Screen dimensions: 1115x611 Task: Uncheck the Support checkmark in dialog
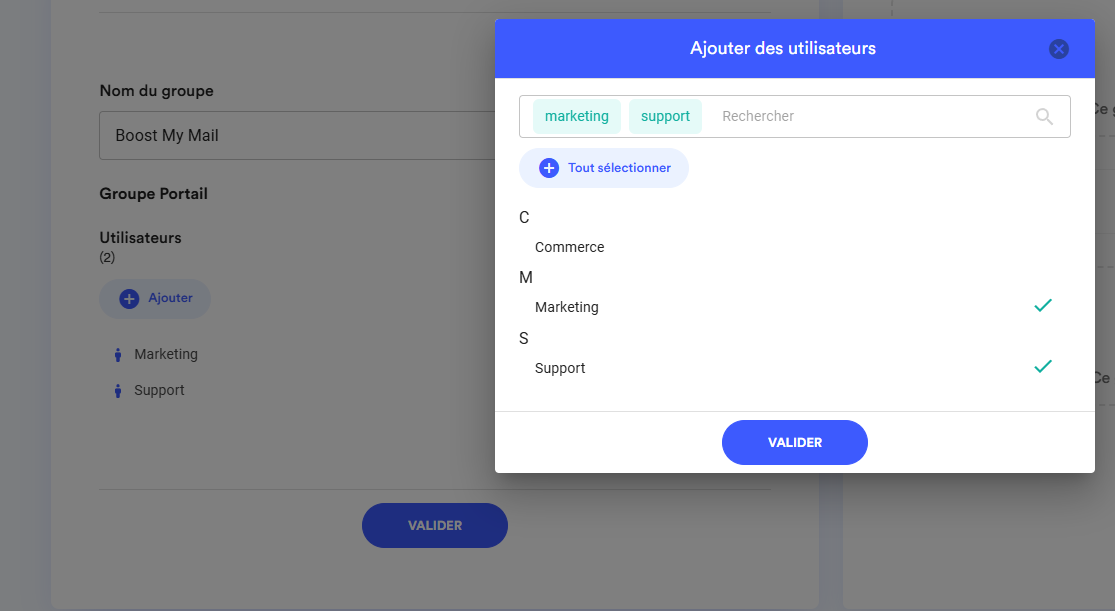pos(1043,367)
